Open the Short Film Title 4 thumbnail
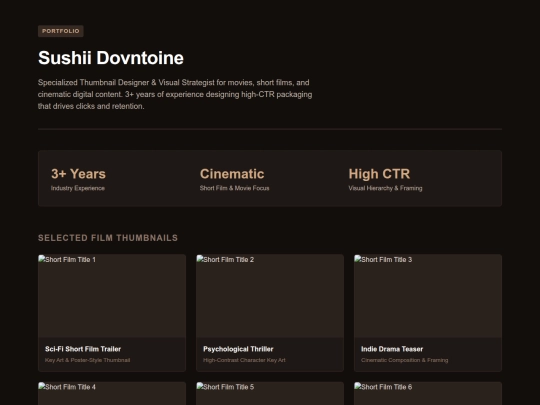Screen dimensions: 540x405 pos(112,394)
